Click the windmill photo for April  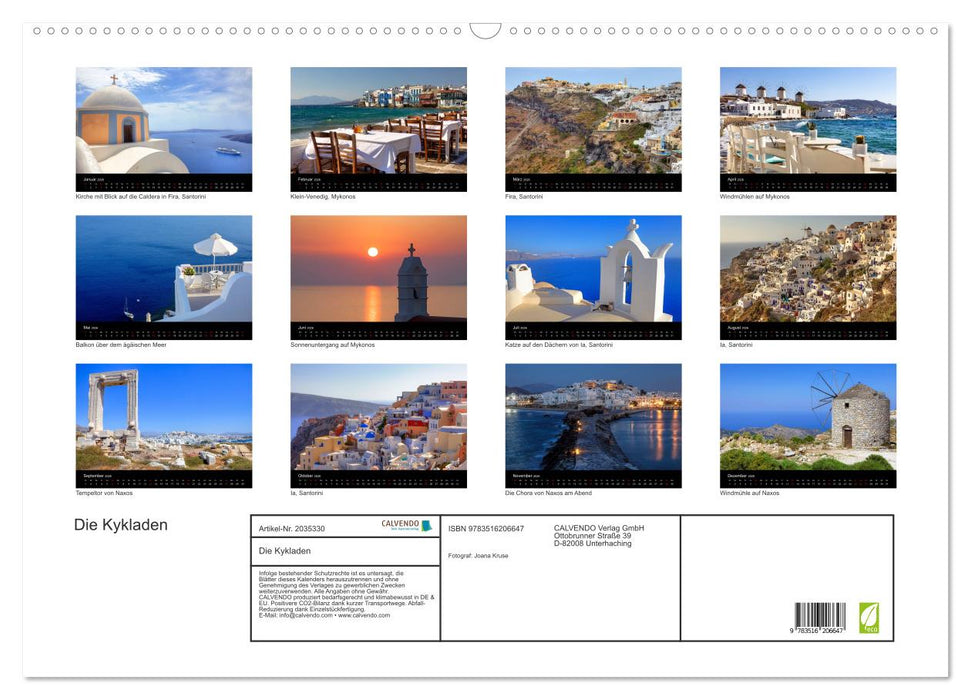808,122
